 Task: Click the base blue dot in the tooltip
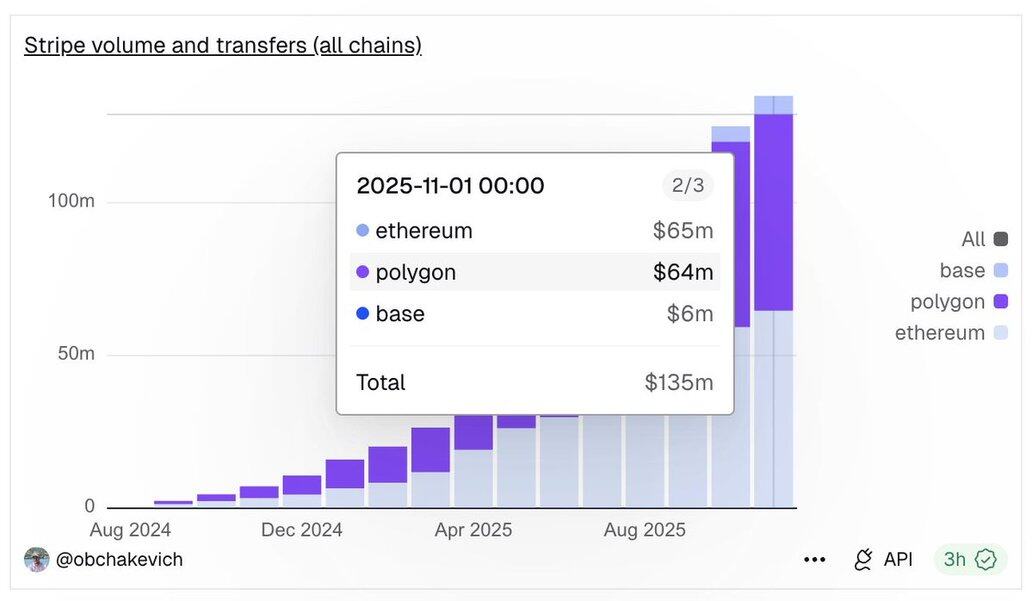pyautogui.click(x=362, y=314)
